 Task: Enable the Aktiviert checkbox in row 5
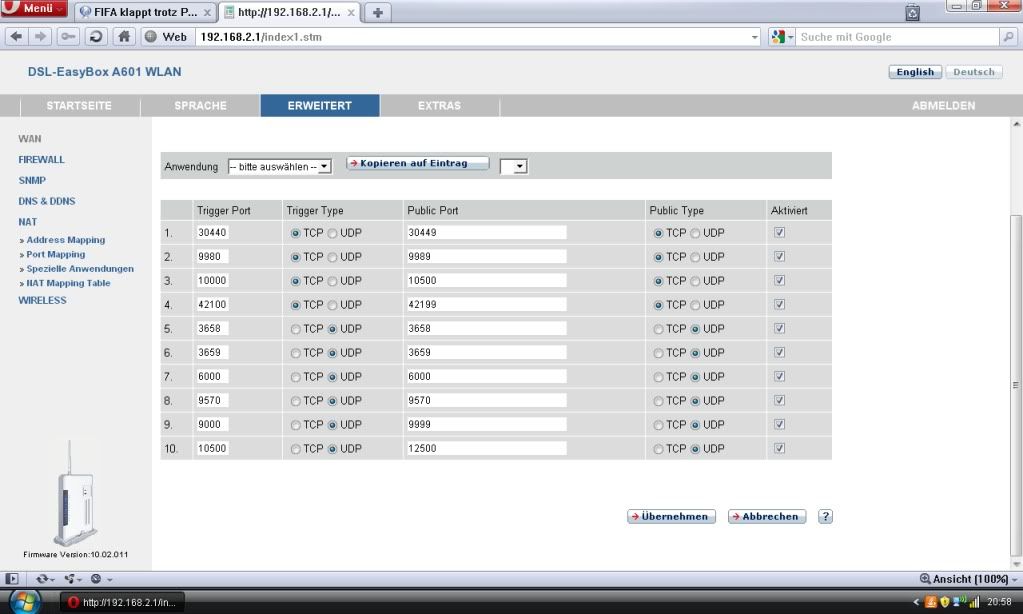pos(779,328)
